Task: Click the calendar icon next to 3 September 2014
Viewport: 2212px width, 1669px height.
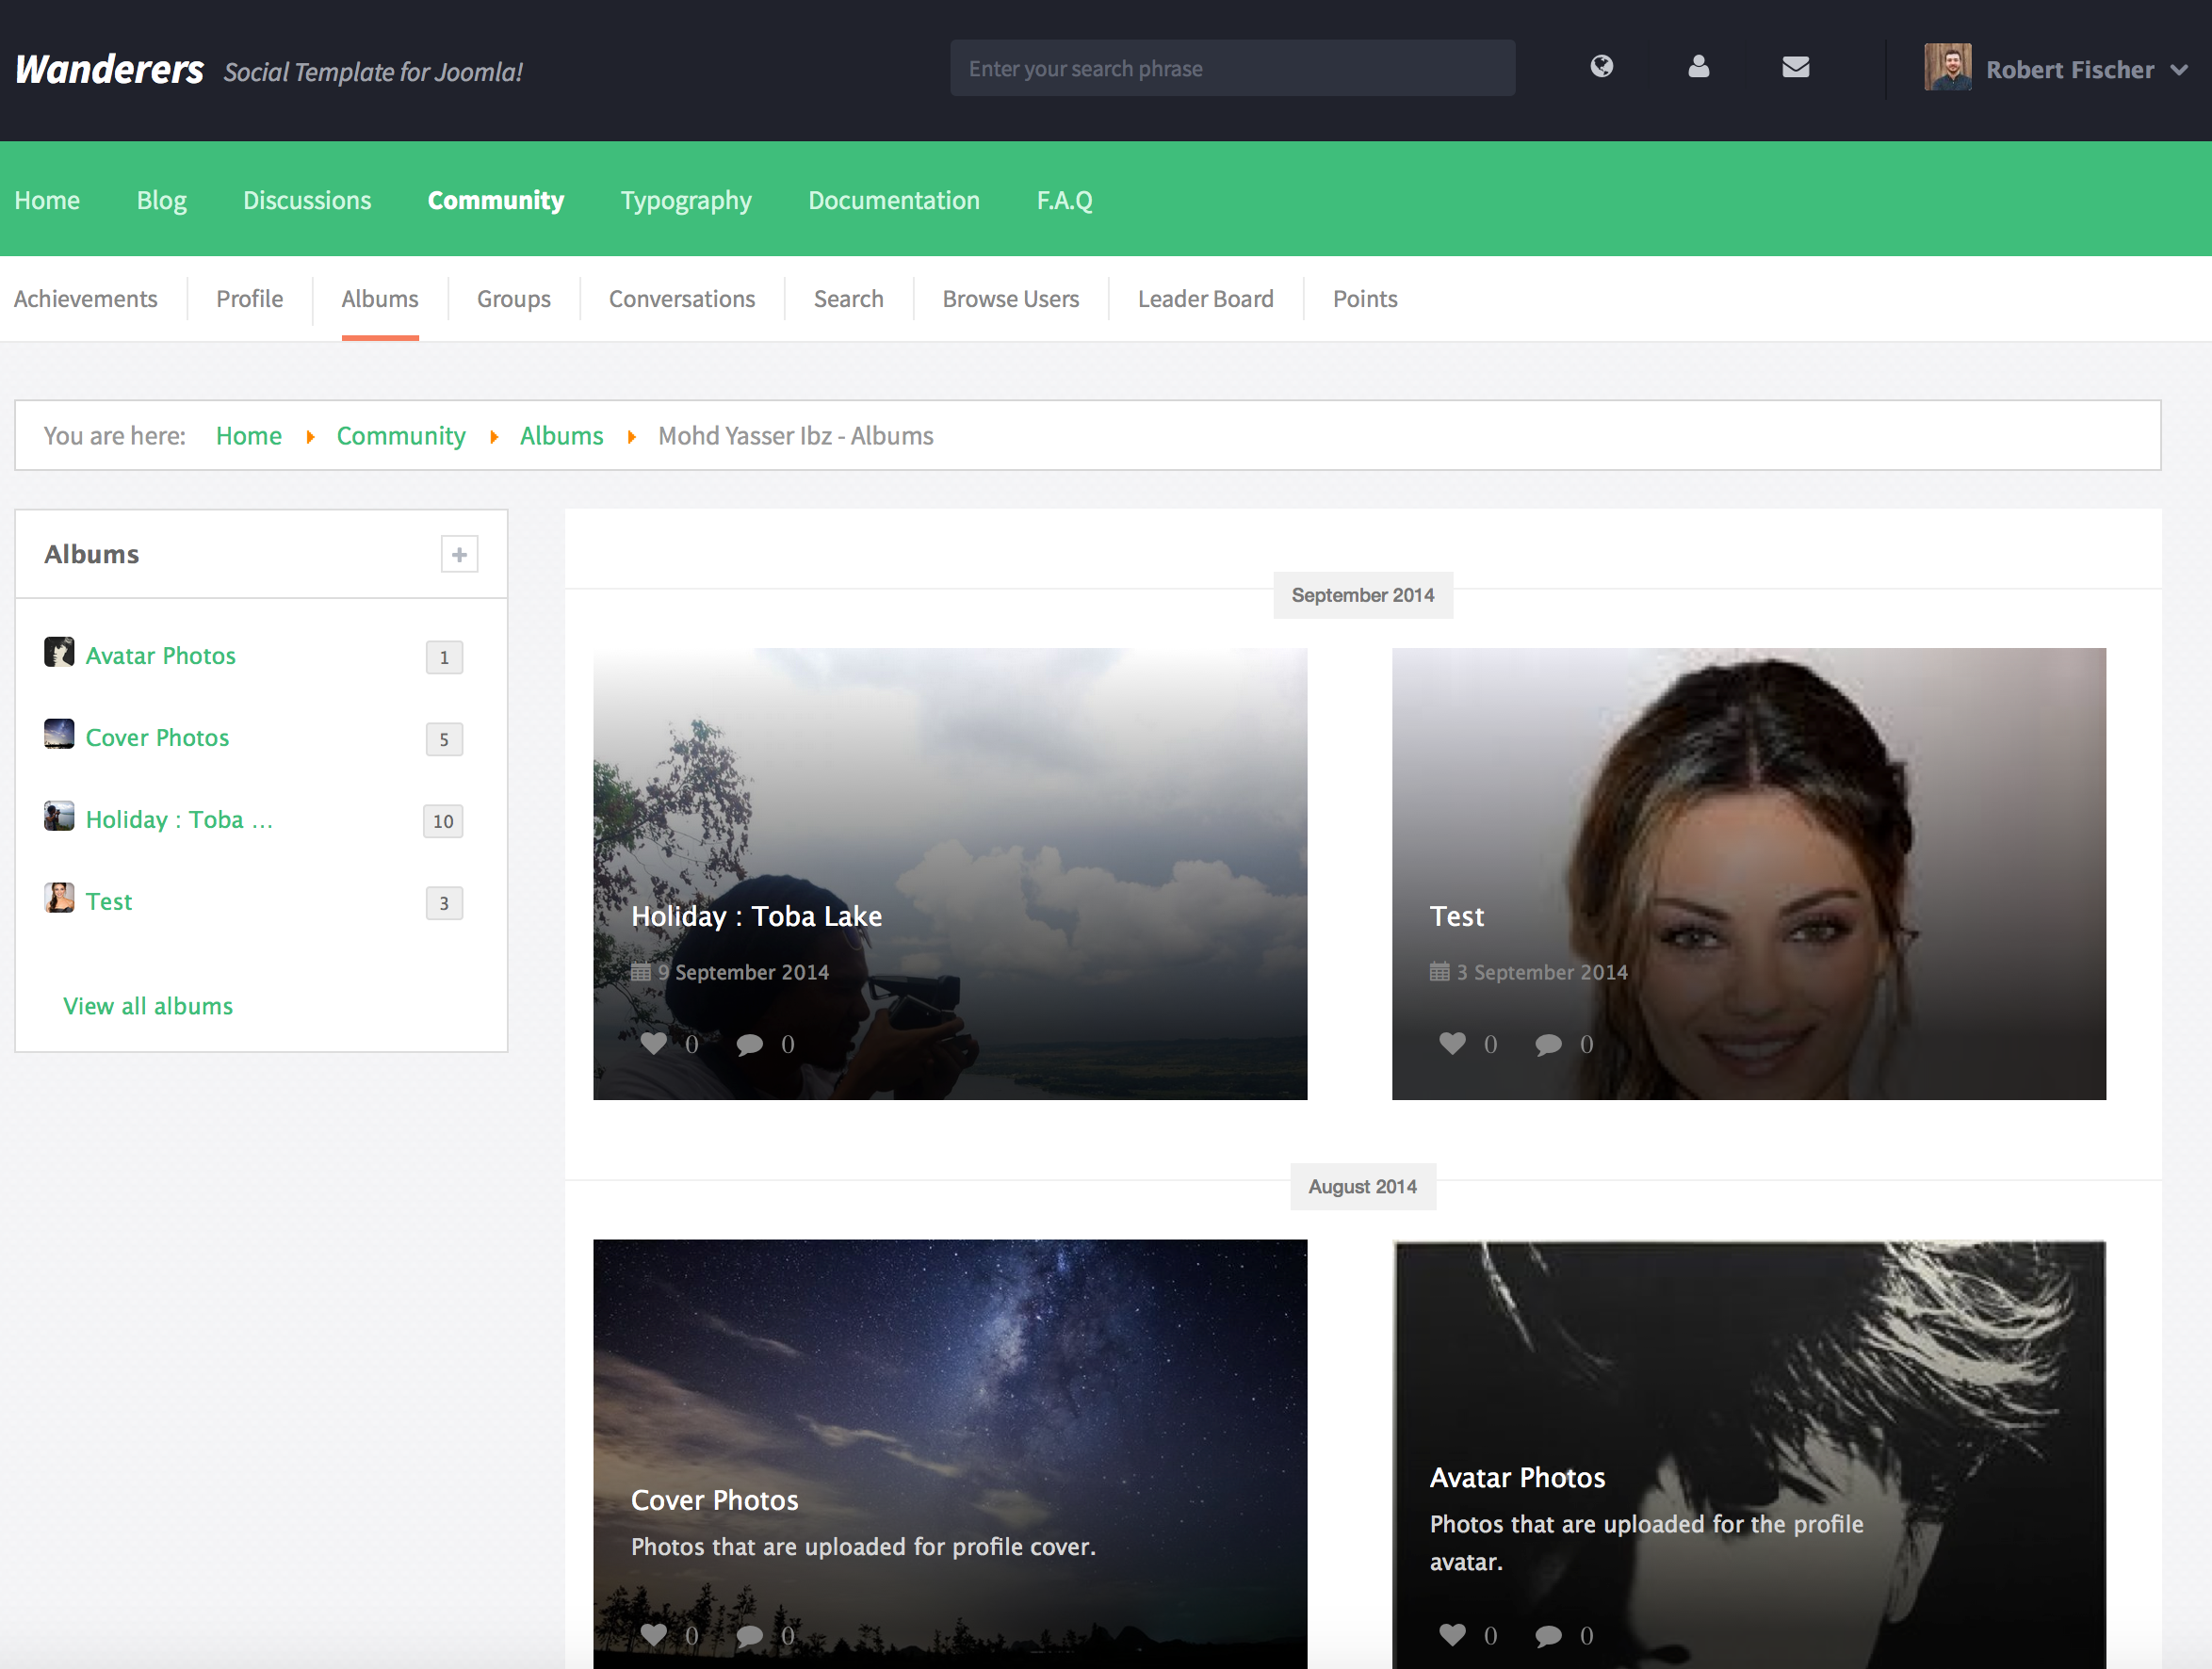Action: (1439, 971)
